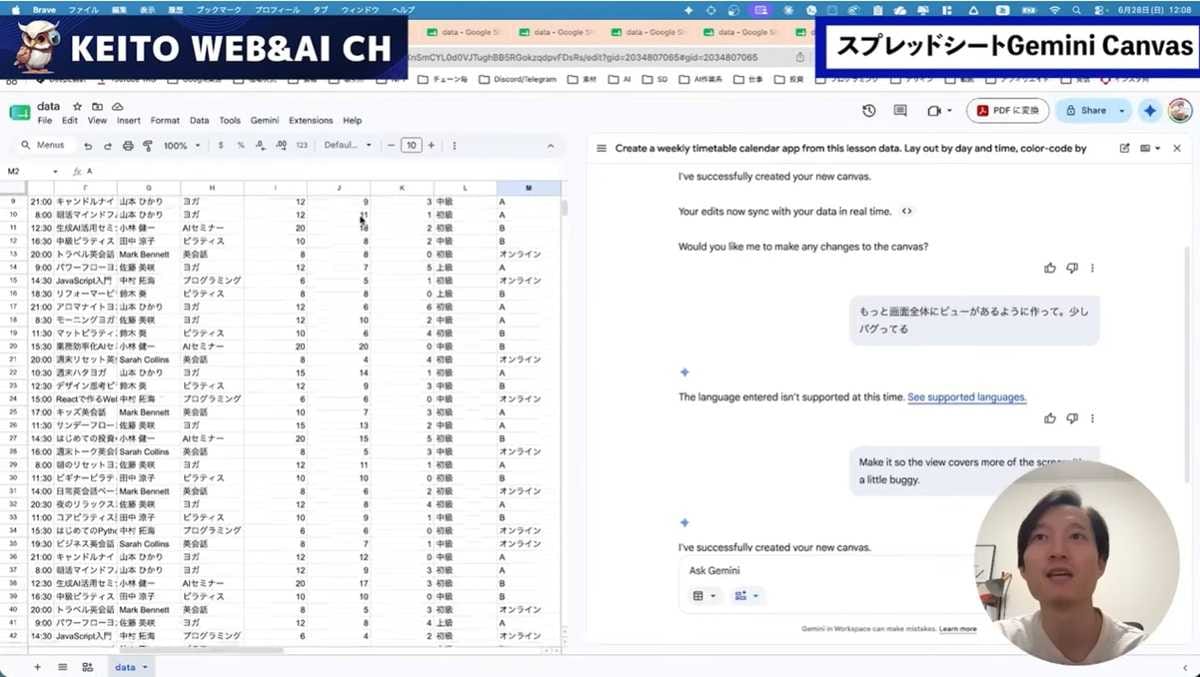
Task: Decrease decimal places
Action: tap(260, 146)
